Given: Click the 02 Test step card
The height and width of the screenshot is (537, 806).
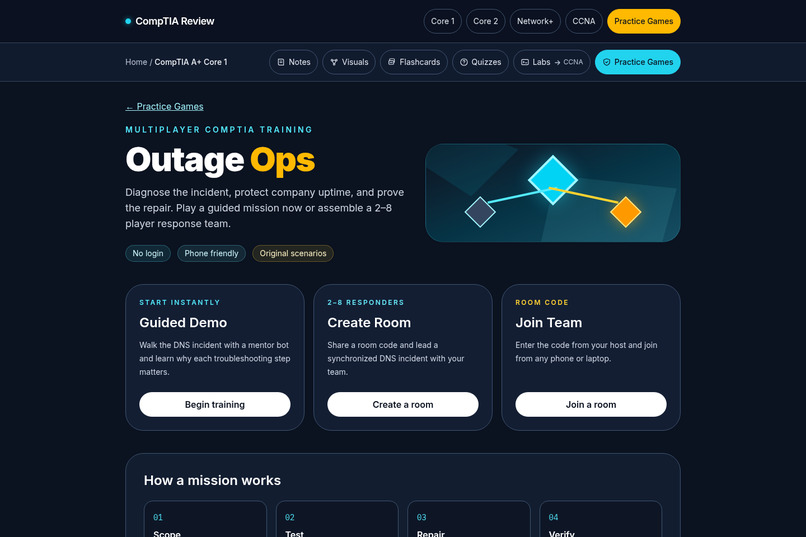Looking at the screenshot, I should click(337, 519).
